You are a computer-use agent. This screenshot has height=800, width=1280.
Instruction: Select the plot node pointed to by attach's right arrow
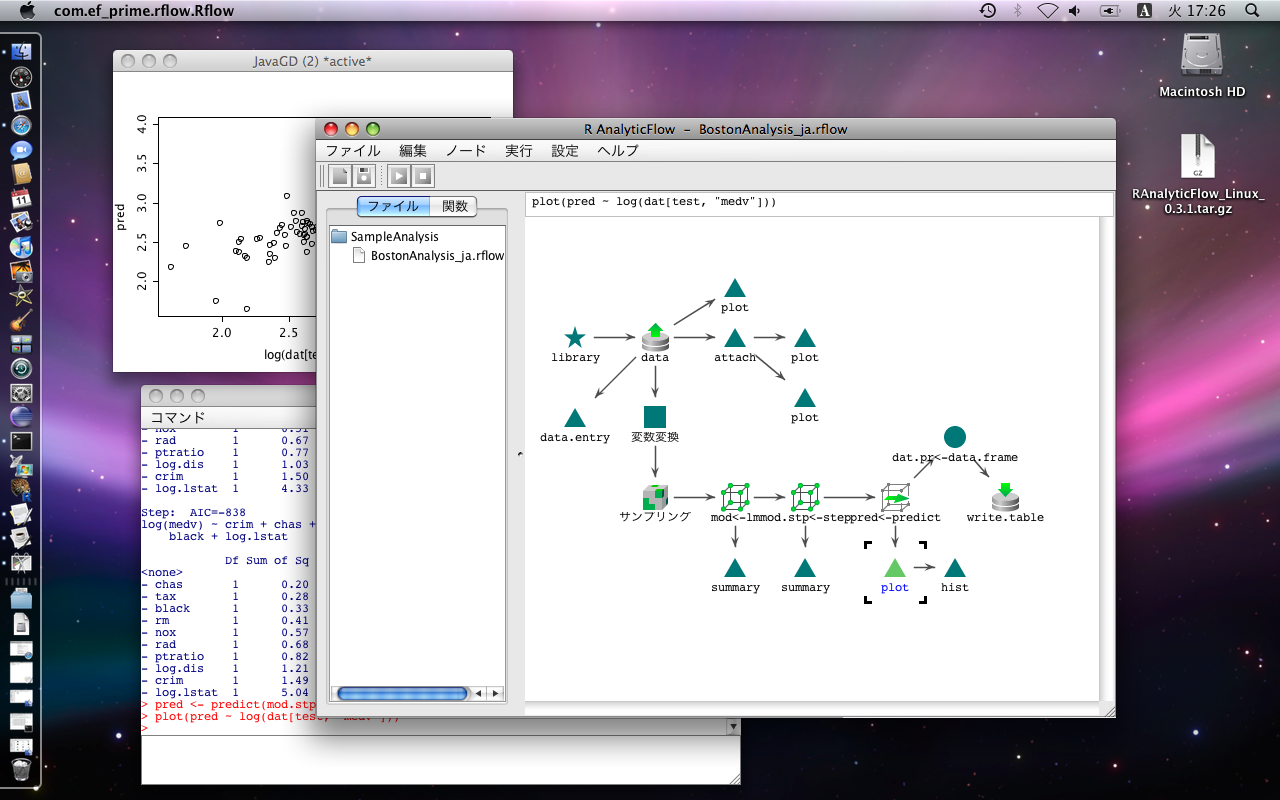(805, 338)
